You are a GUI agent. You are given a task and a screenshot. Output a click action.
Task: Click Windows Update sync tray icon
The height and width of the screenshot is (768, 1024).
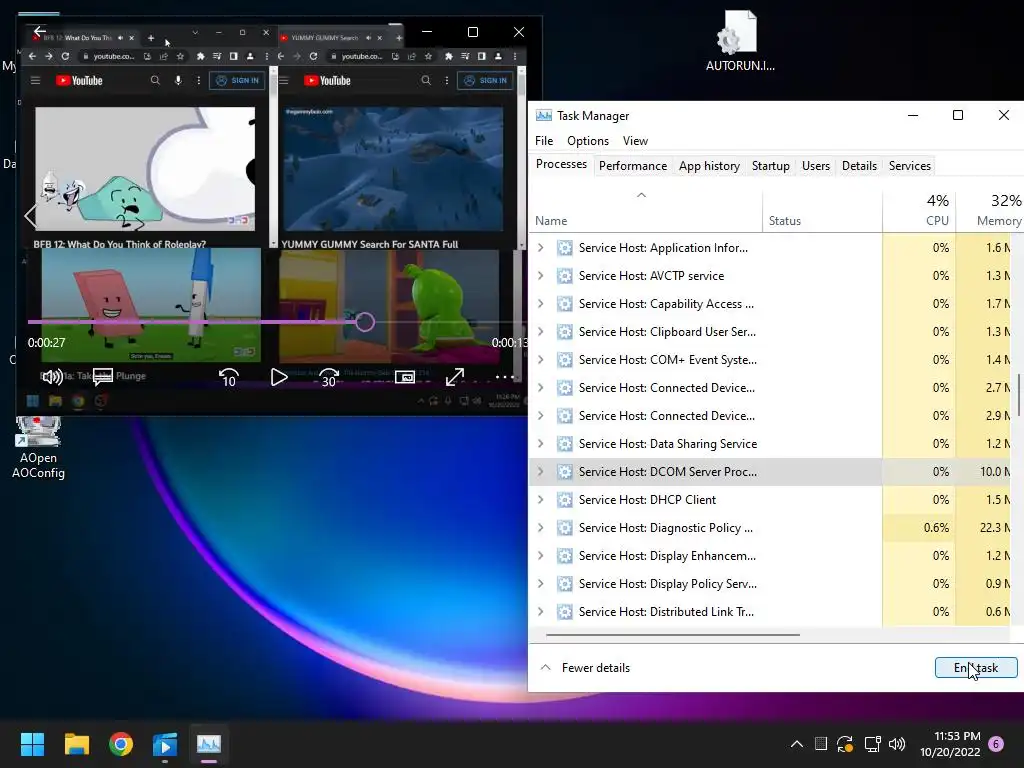click(x=845, y=744)
